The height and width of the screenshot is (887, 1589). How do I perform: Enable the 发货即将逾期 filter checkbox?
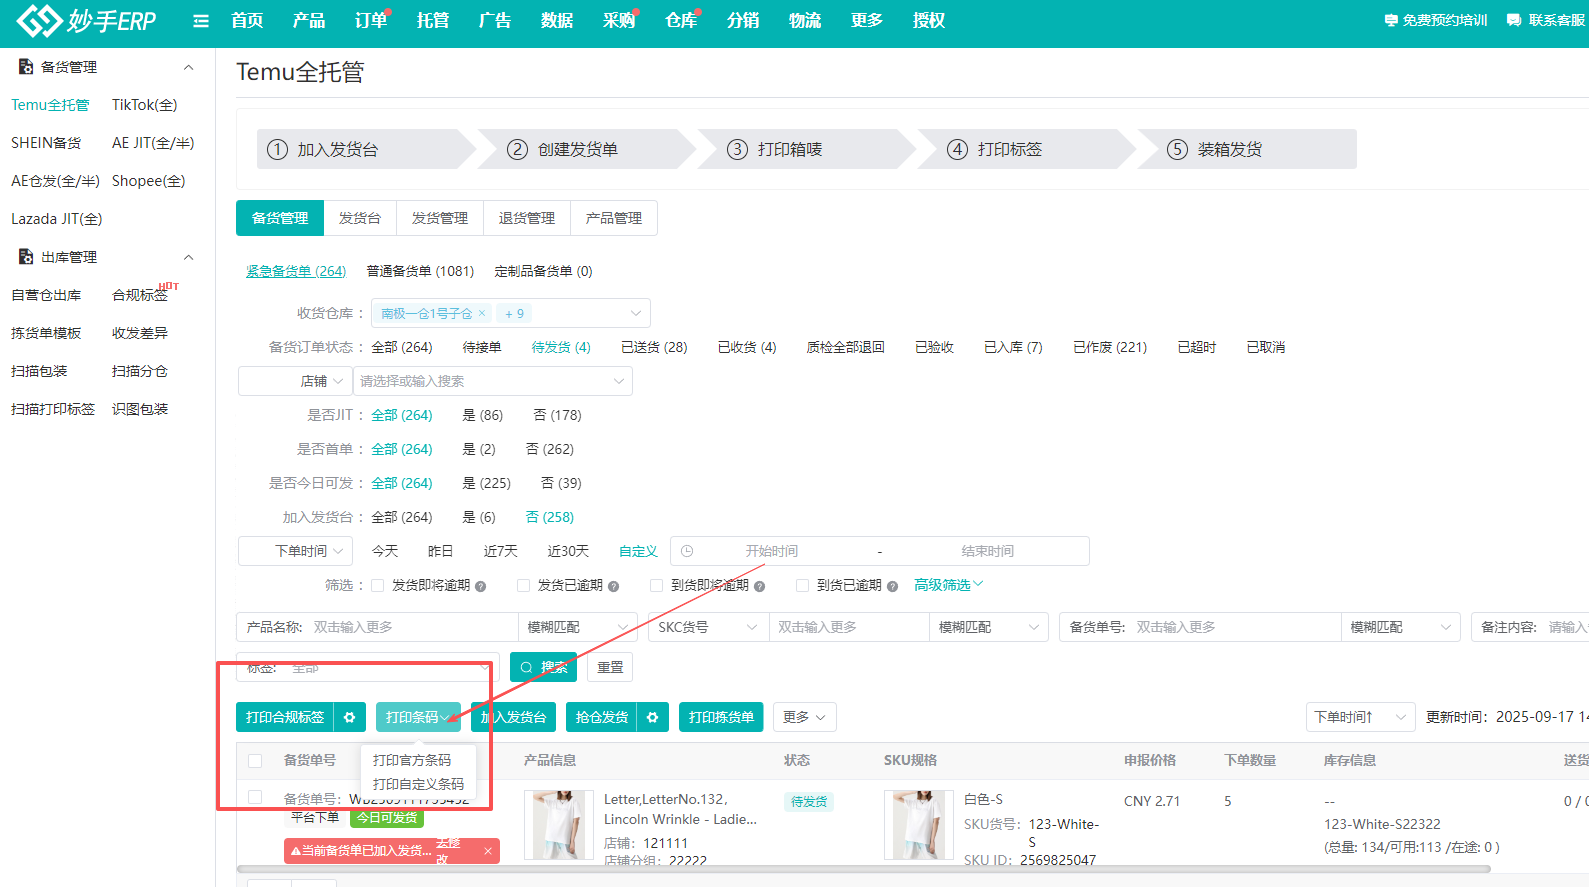378,585
